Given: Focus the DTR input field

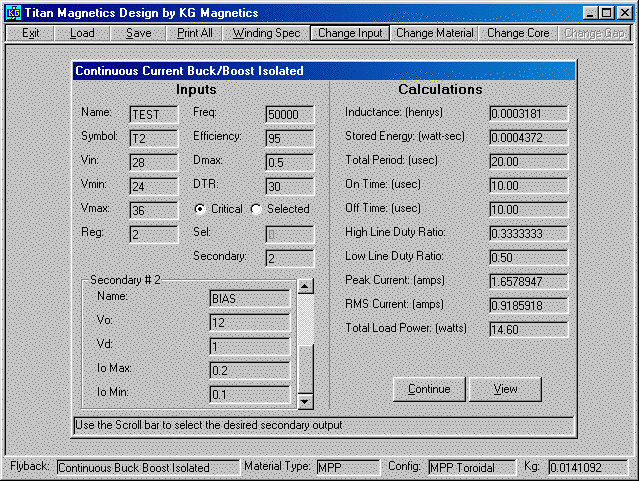Looking at the screenshot, I should pyautogui.click(x=290, y=187).
